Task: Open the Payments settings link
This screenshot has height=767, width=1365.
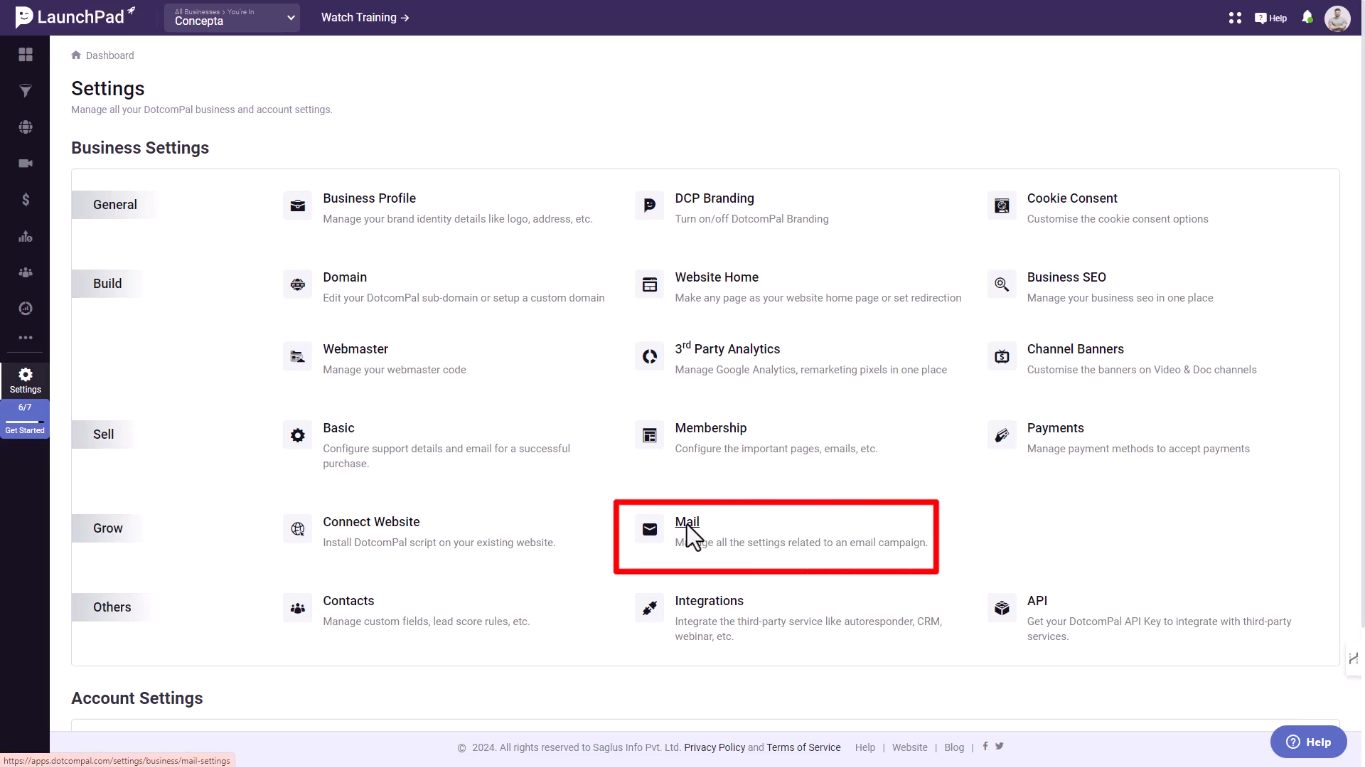Action: (x=1055, y=428)
